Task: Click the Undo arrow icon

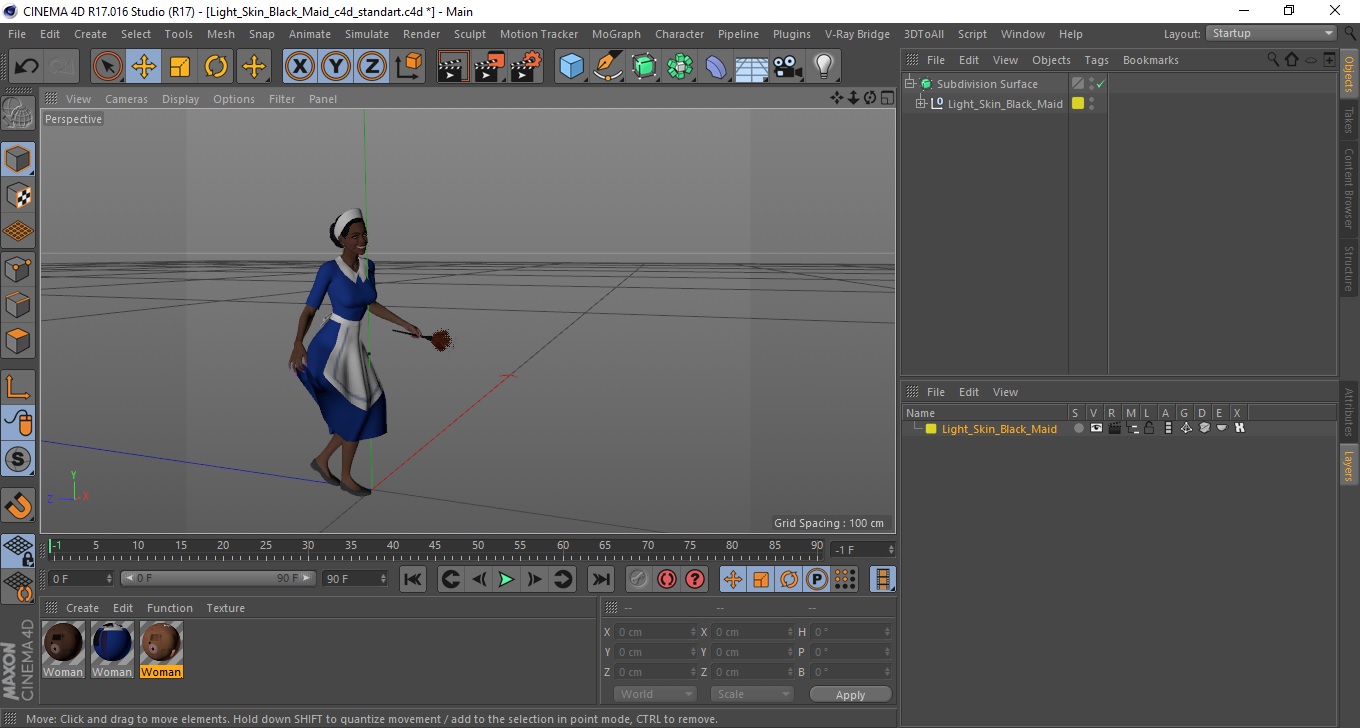Action: coord(27,67)
